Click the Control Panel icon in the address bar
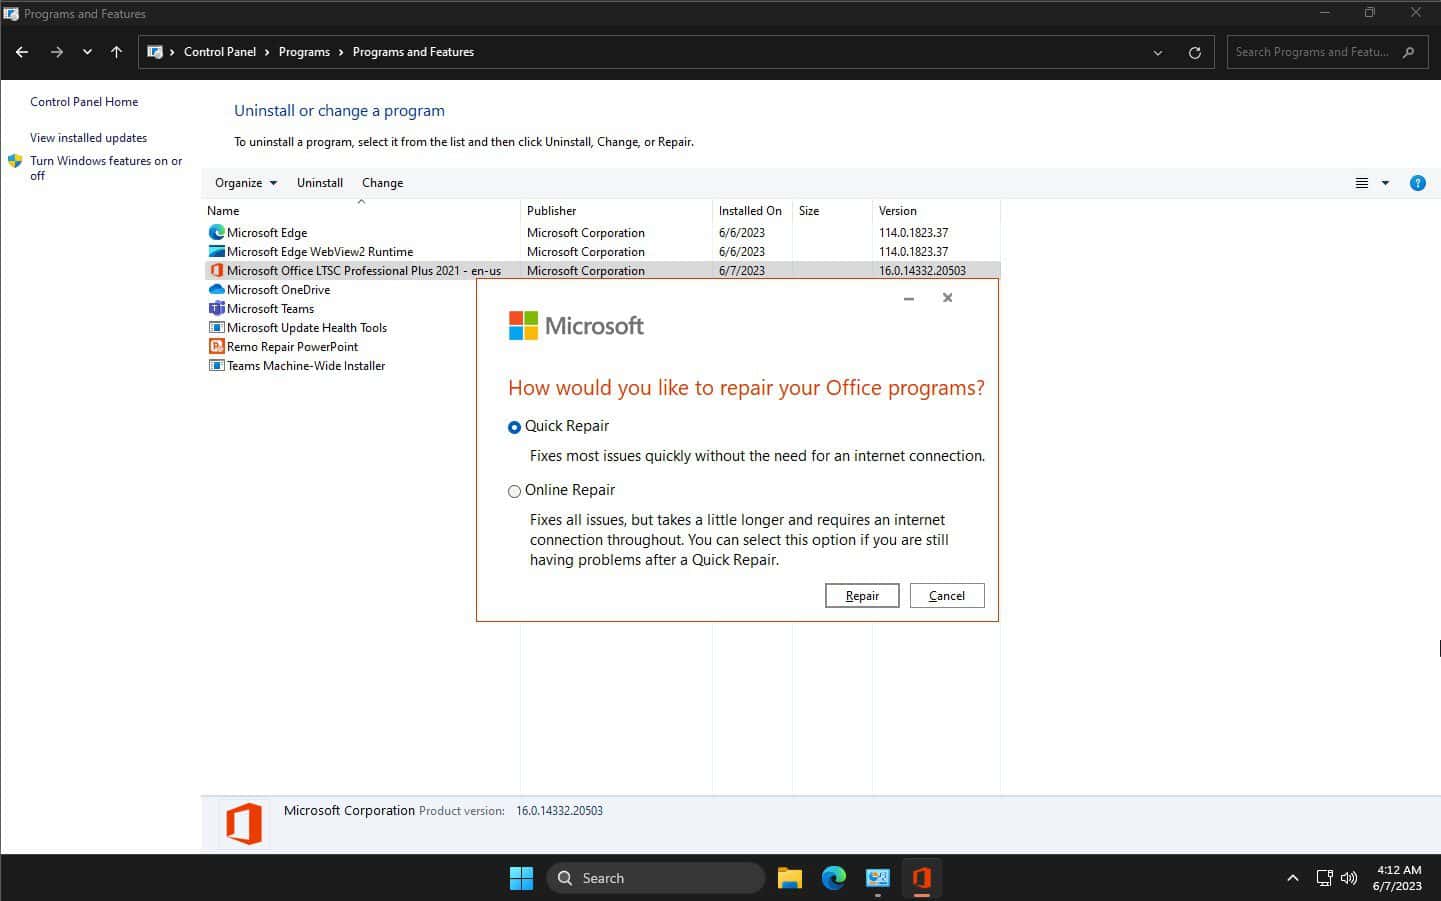Screen dimensions: 1441x901 [x=155, y=52]
